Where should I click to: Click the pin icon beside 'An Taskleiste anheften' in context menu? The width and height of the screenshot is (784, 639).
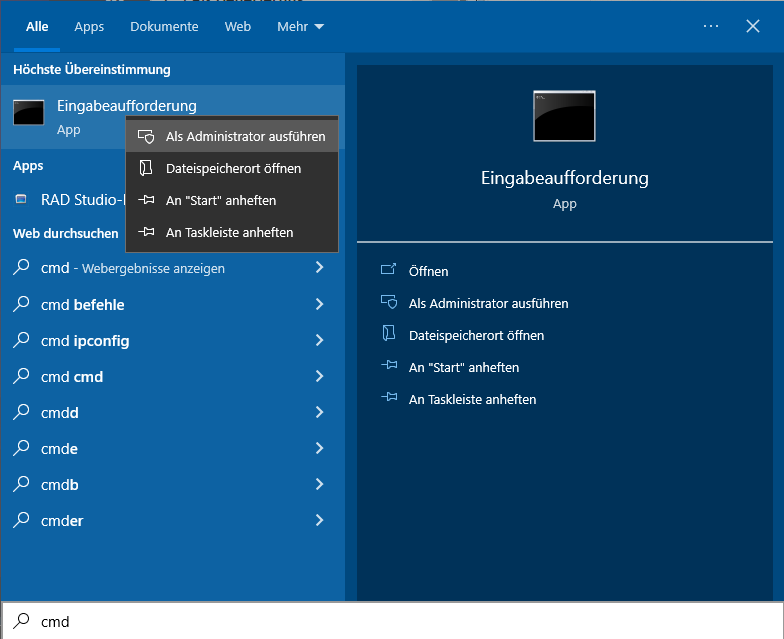click(146, 232)
